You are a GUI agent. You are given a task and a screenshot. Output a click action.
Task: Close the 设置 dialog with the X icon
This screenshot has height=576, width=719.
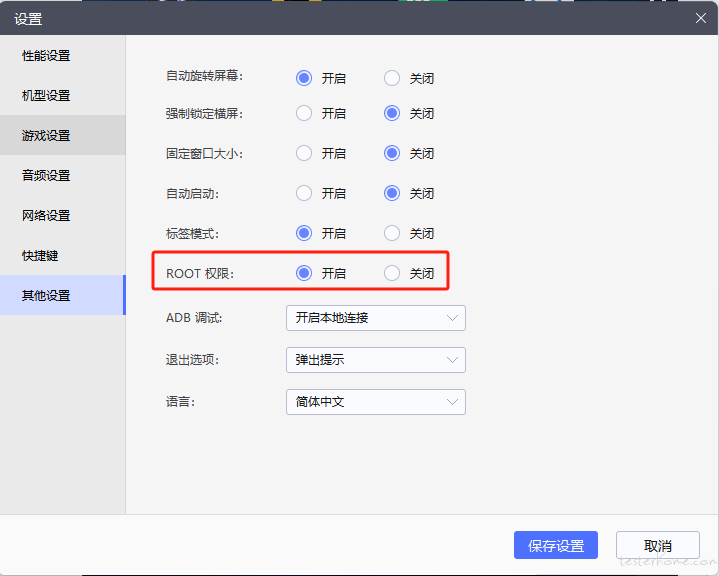[700, 18]
